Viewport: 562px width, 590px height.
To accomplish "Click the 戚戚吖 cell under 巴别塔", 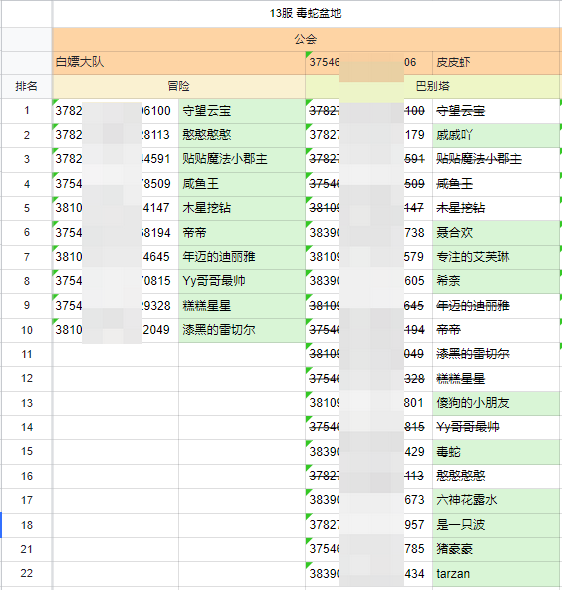I will (x=496, y=135).
